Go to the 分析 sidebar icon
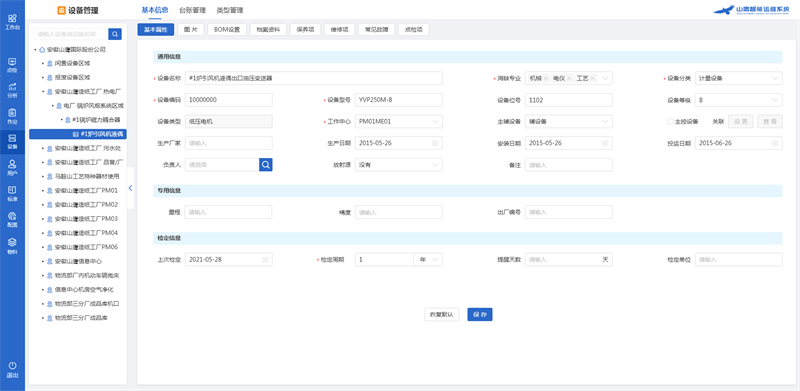The image size is (800, 391). click(12, 90)
